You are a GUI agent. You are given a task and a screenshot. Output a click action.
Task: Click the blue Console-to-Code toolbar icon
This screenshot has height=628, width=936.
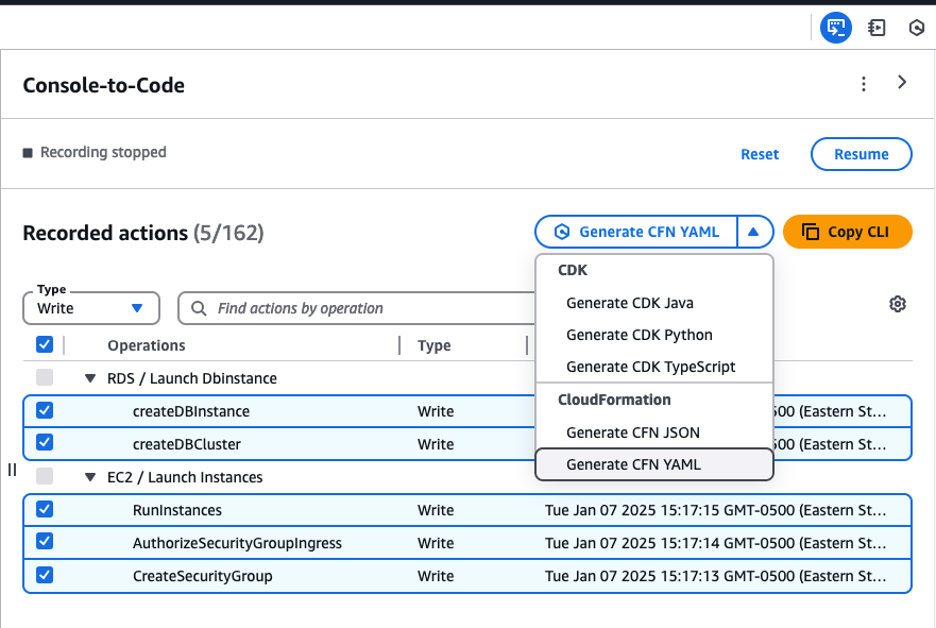(x=836, y=27)
